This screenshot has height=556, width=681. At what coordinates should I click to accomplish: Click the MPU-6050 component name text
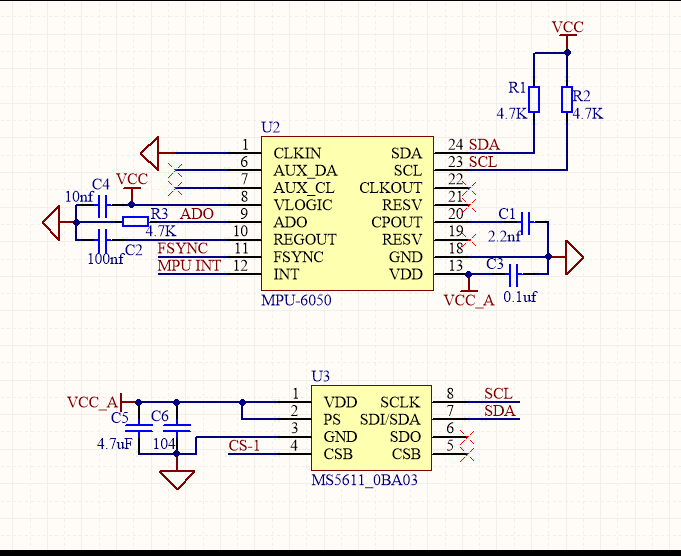296,300
